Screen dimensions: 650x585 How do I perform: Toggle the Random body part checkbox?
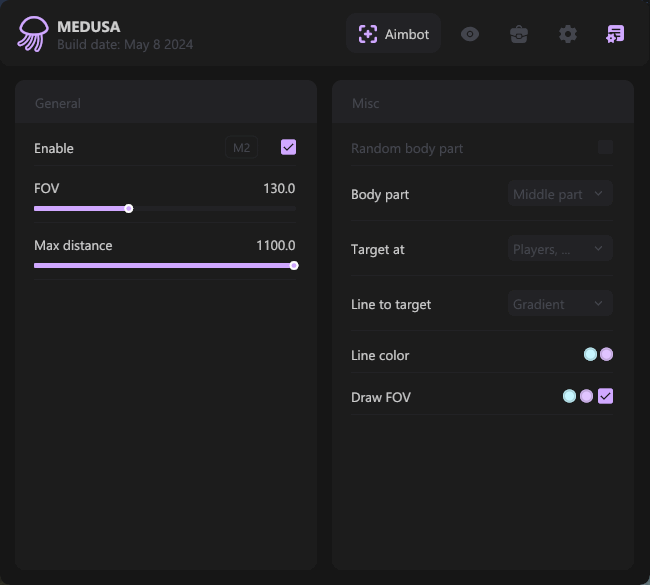605,148
